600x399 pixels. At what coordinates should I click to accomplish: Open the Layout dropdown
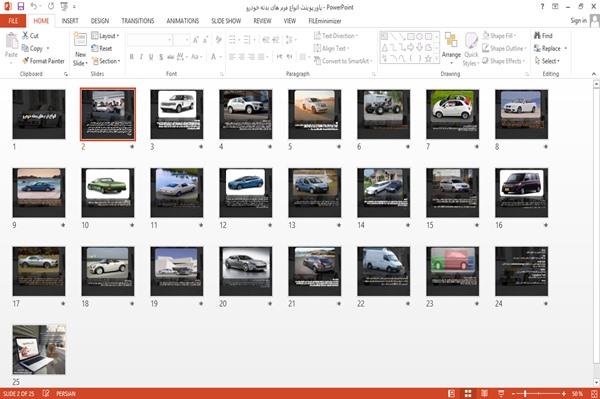click(105, 36)
